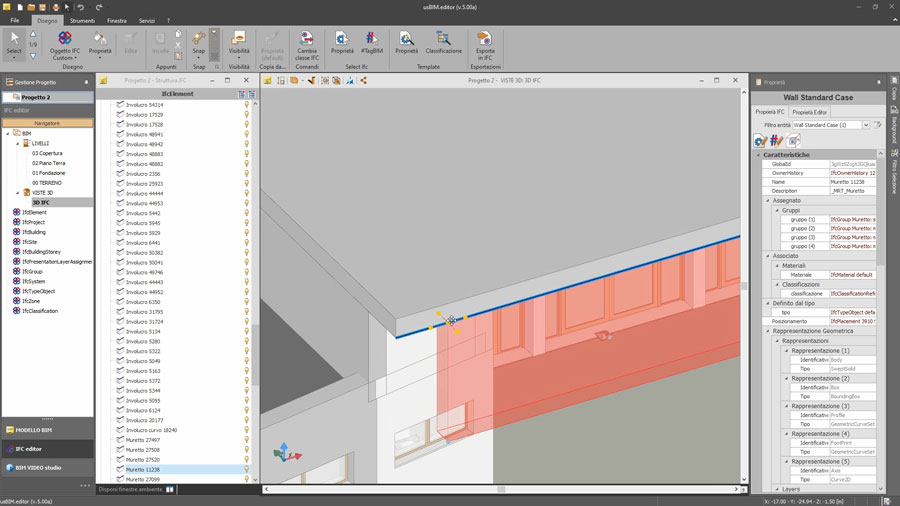Open the Proprietà paint bucket tool in the Disegno group

click(x=100, y=44)
